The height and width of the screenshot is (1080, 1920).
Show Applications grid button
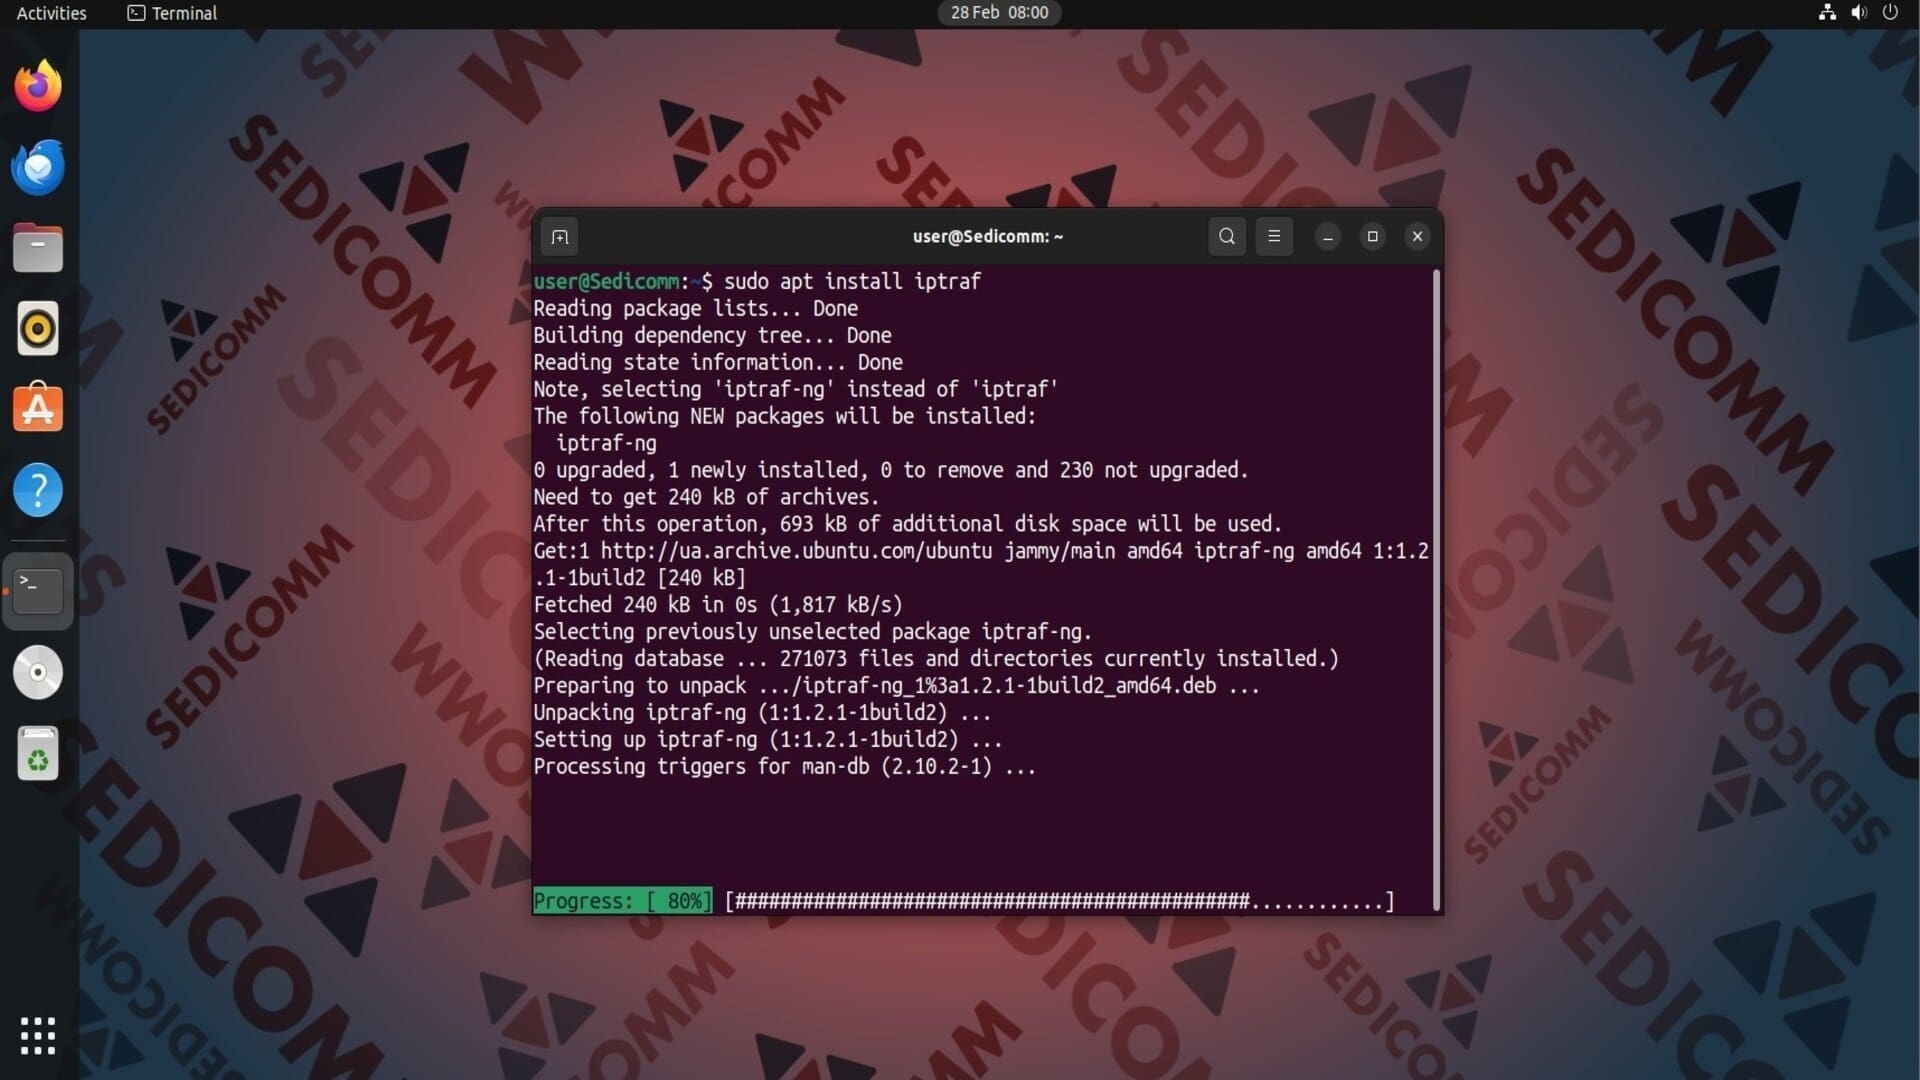38,1036
